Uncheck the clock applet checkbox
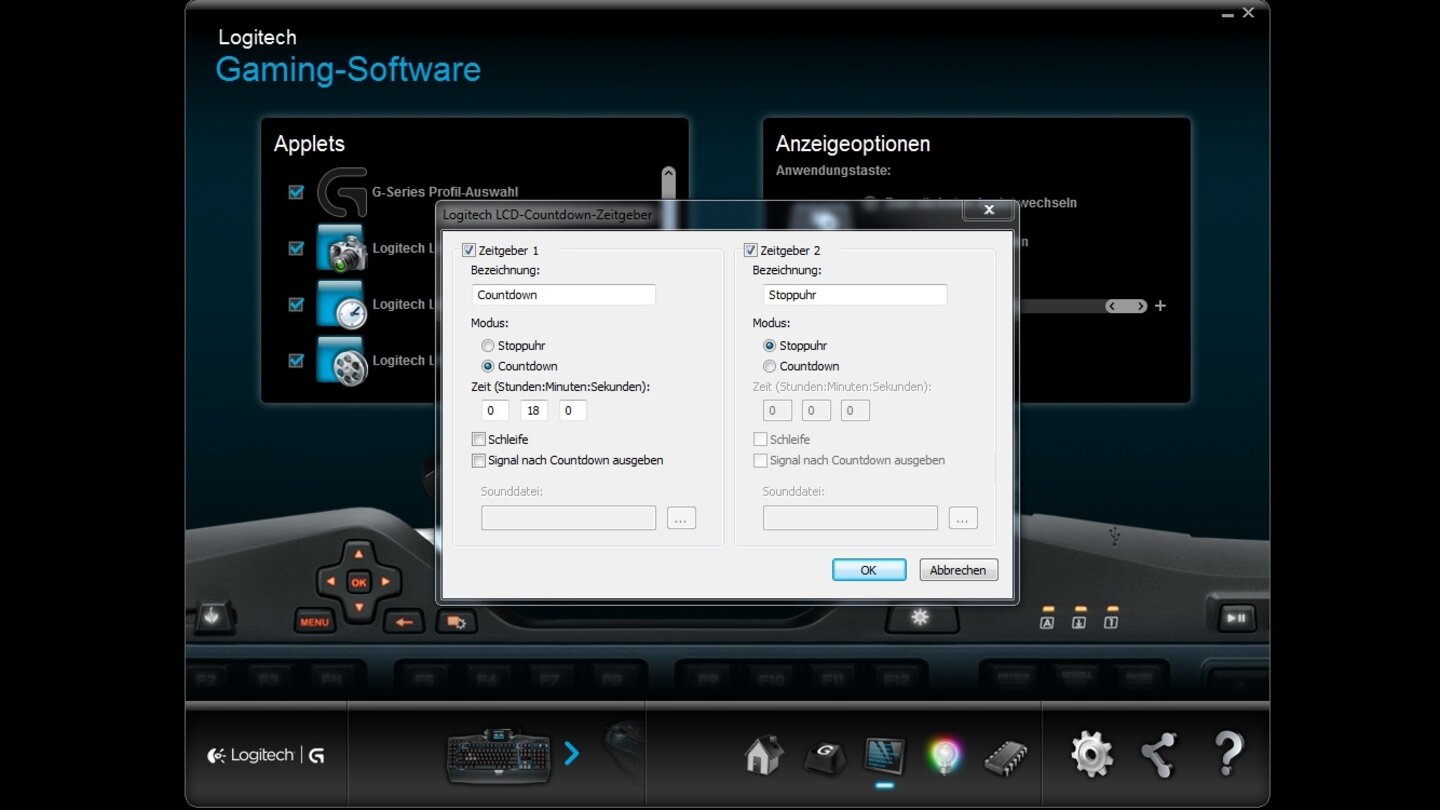This screenshot has height=810, width=1440. pos(296,304)
